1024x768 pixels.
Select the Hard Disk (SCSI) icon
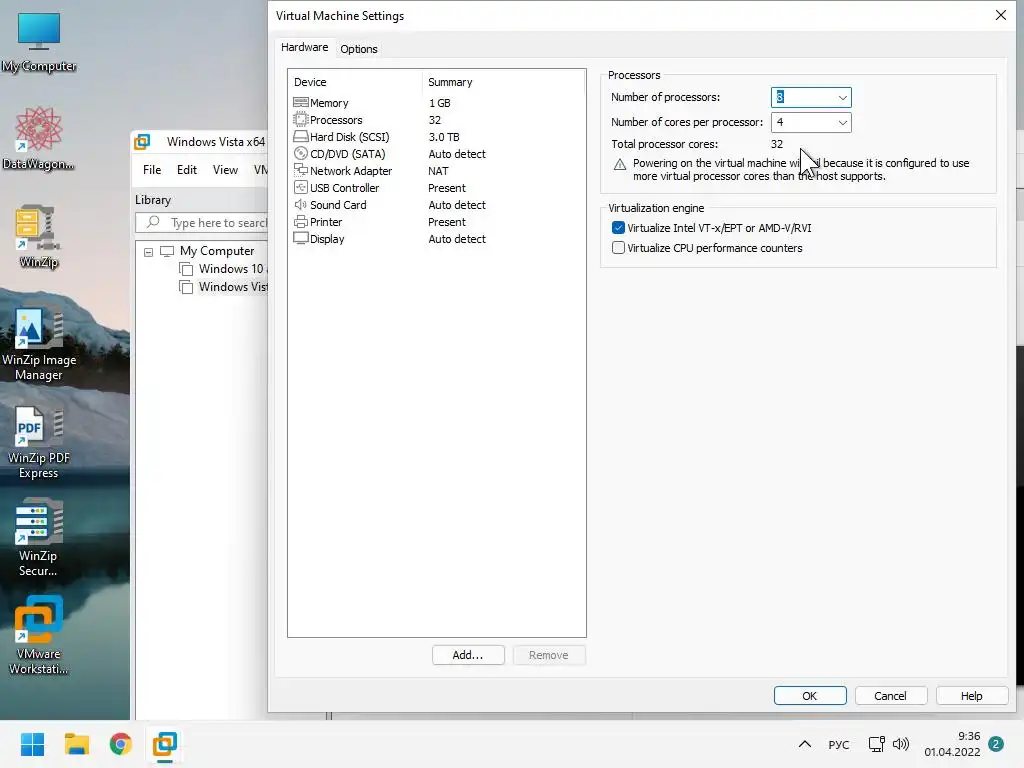pos(300,136)
